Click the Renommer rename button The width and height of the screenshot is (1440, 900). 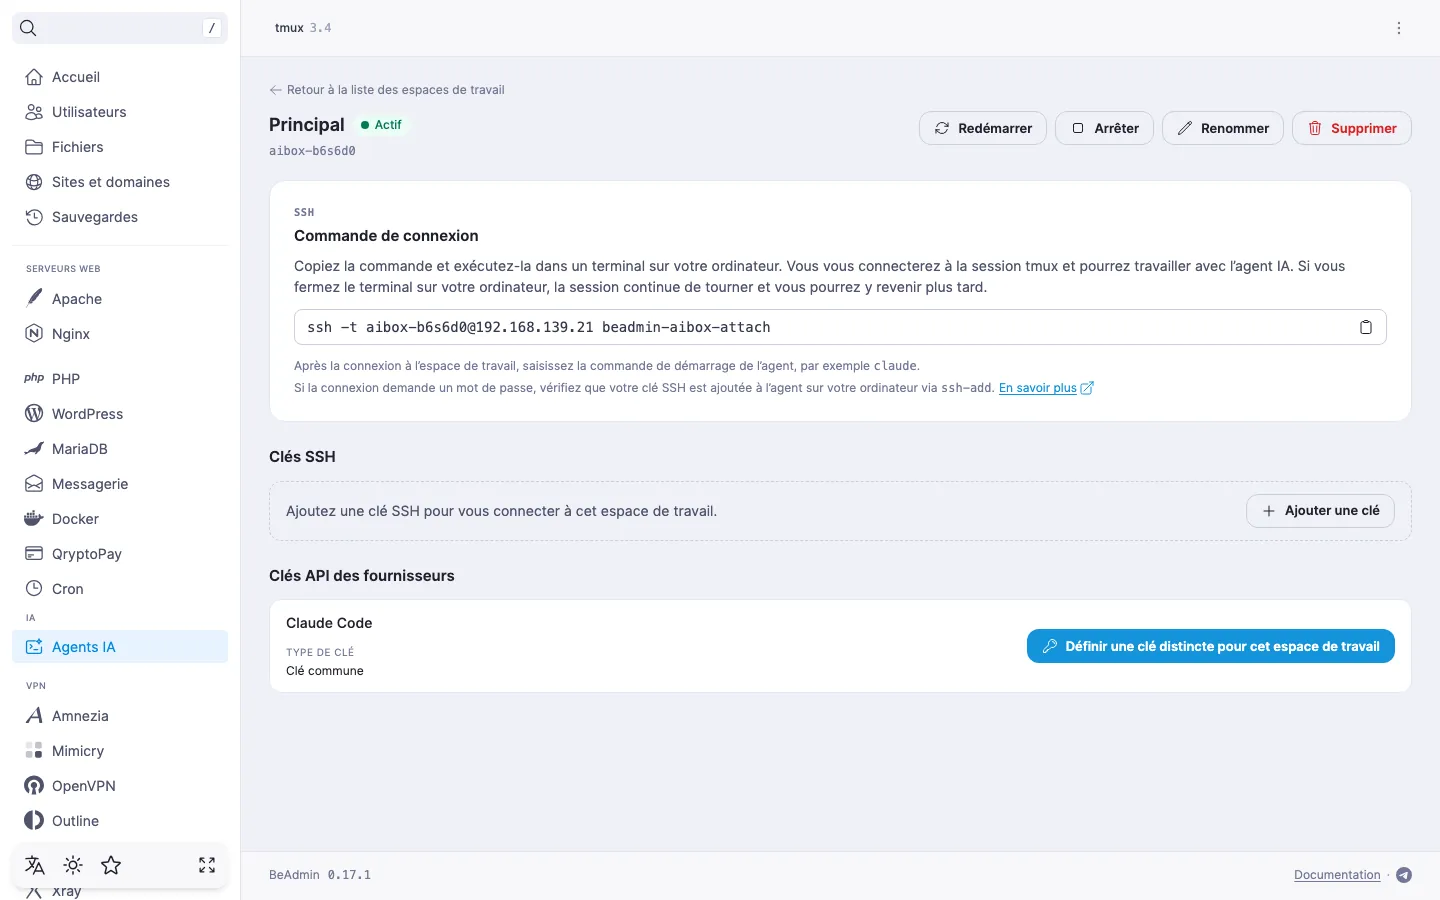click(x=1223, y=128)
